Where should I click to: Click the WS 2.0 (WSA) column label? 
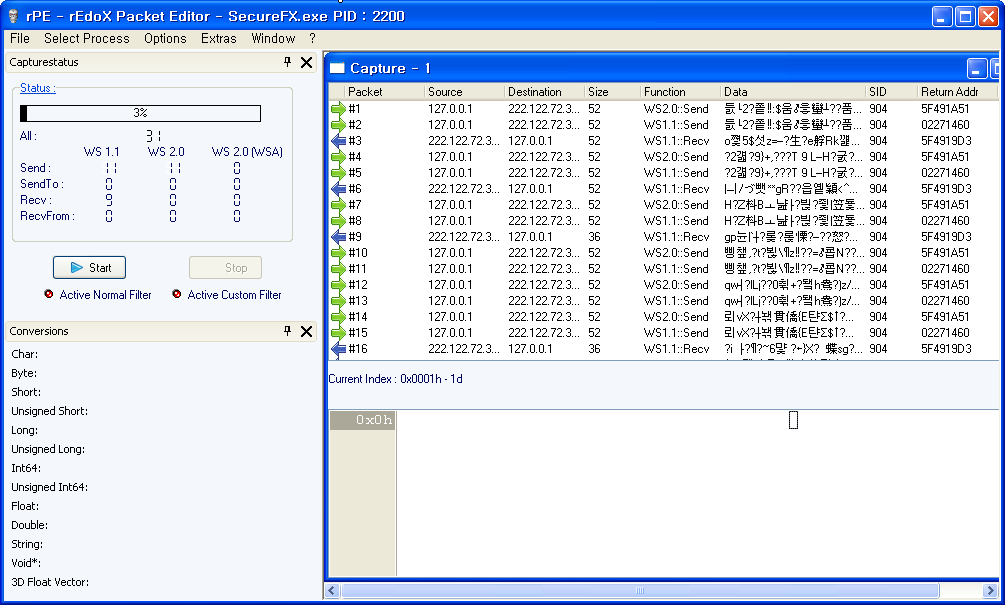tap(247, 152)
